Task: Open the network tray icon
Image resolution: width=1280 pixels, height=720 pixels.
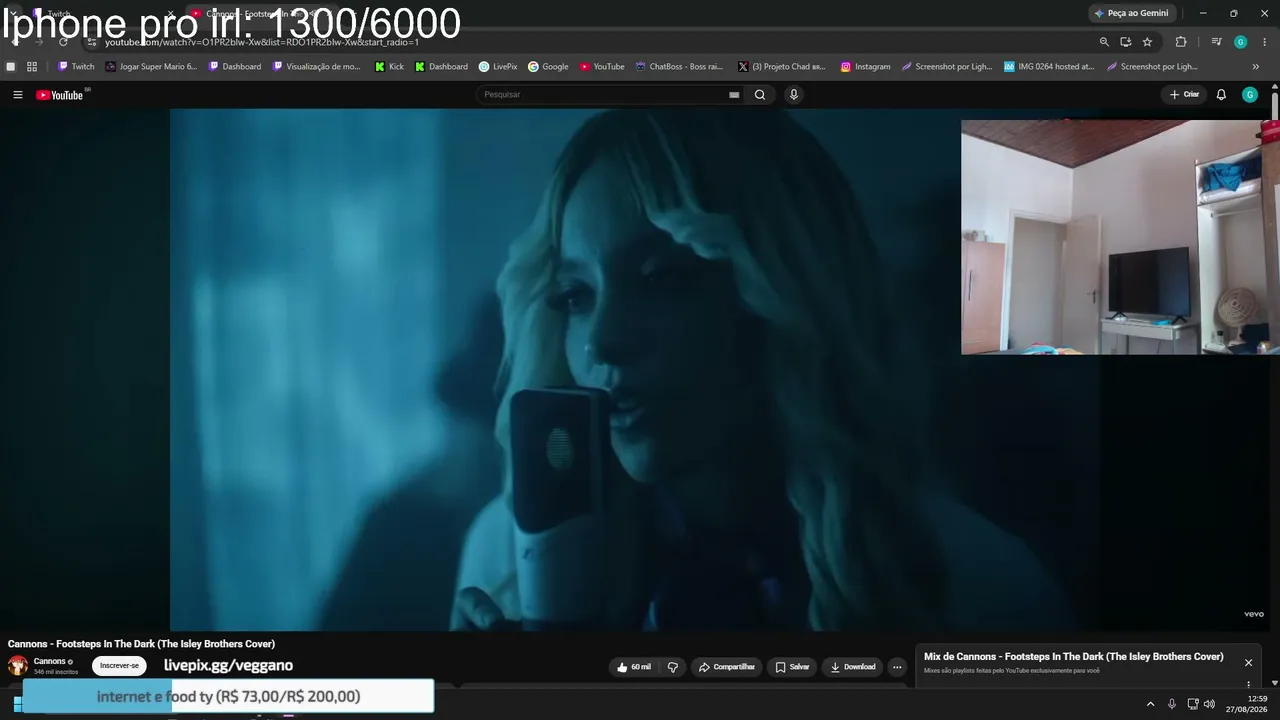Action: pyautogui.click(x=1193, y=704)
